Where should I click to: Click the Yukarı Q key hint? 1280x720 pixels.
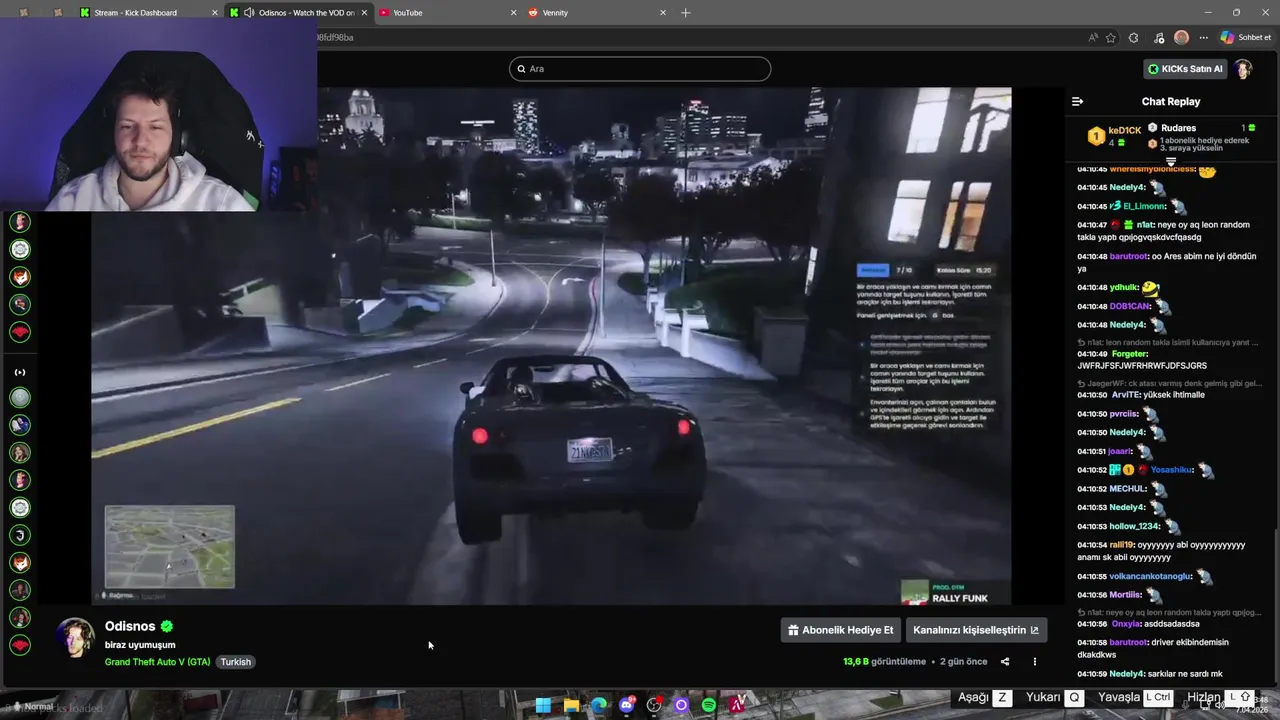pos(1055,697)
